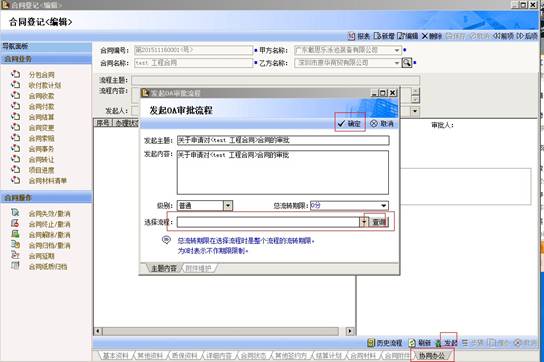544x362 pixels.
Task: Click the magnifier search icon beside 乙方名称
Action: (x=407, y=63)
